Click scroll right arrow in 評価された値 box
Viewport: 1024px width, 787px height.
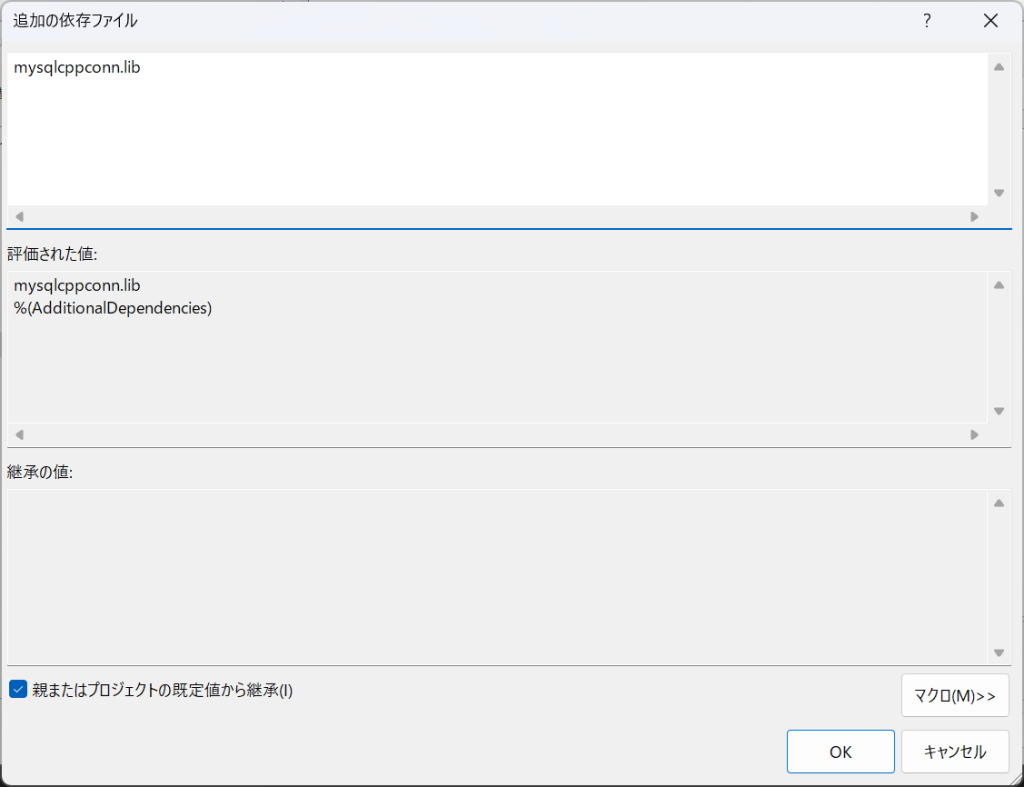(x=975, y=434)
